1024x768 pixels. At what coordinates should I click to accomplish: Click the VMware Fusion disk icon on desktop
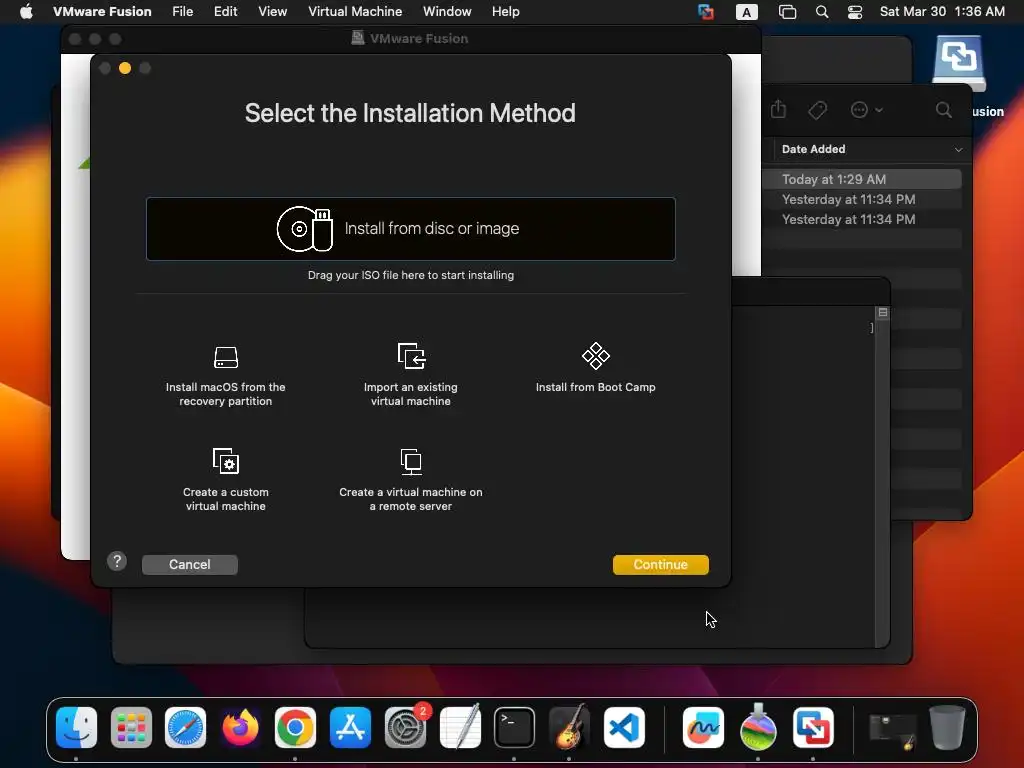958,63
